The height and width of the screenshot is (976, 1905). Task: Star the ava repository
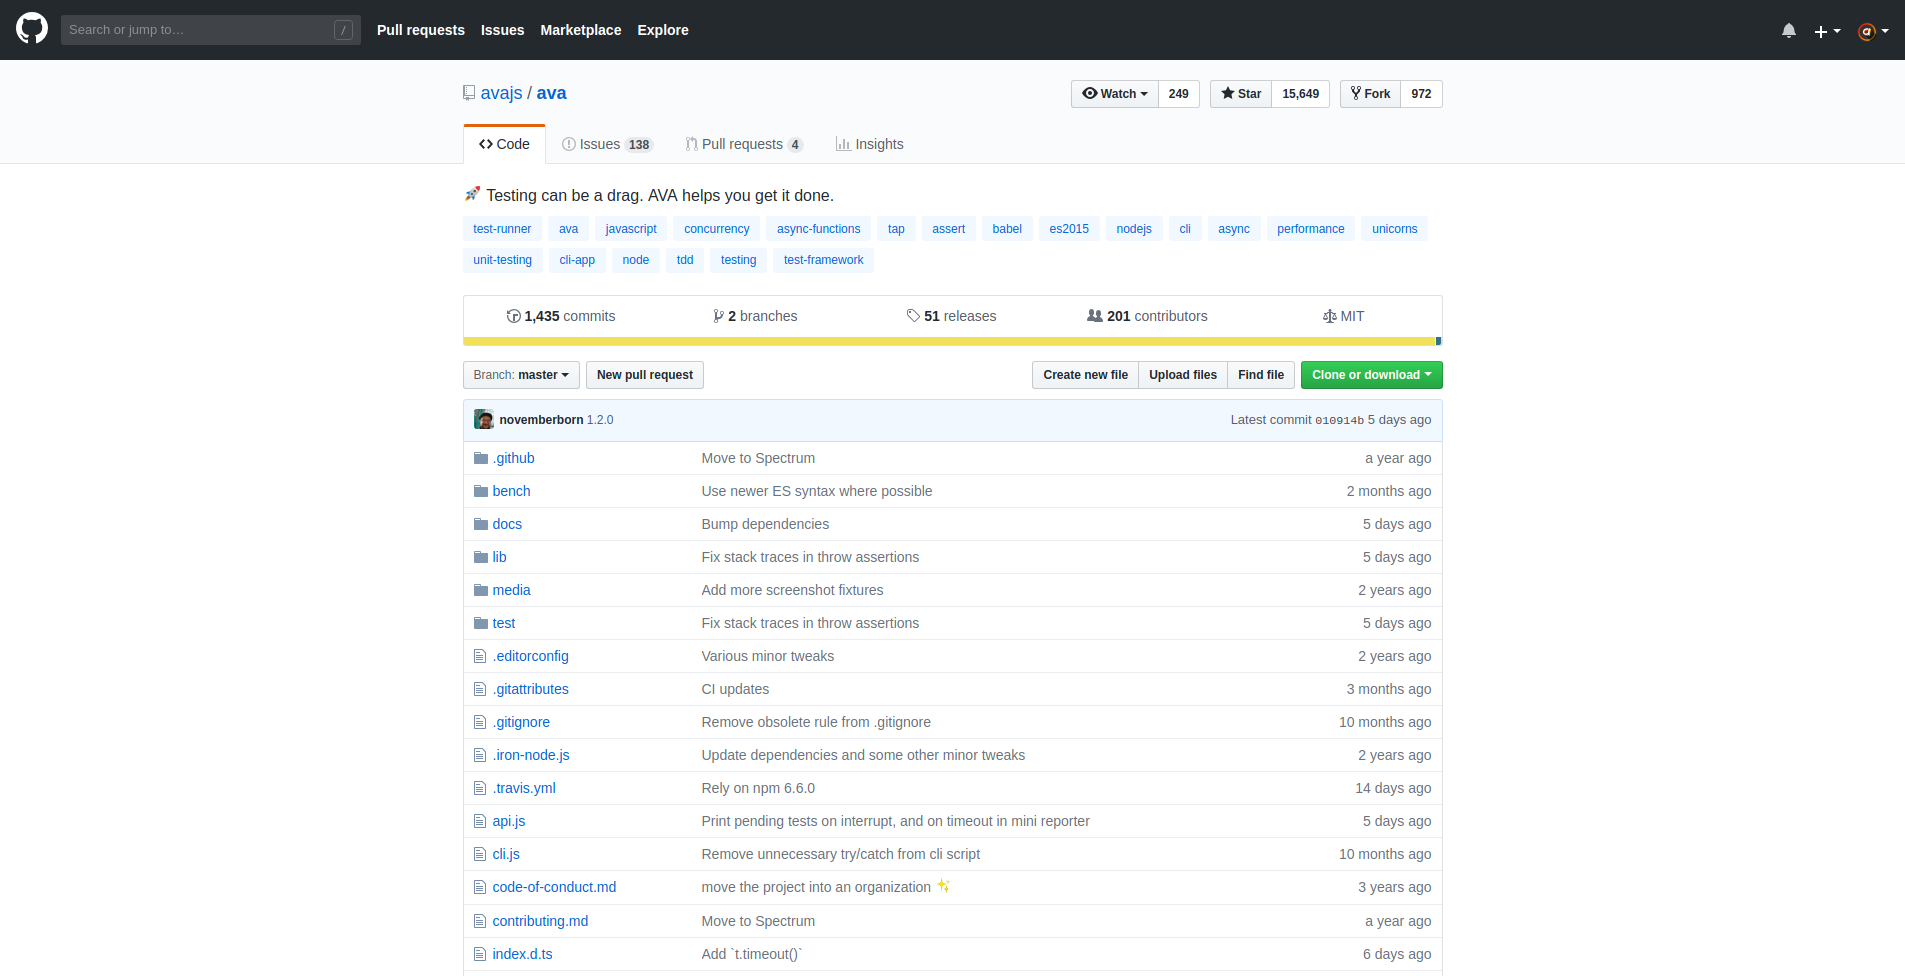click(1241, 94)
